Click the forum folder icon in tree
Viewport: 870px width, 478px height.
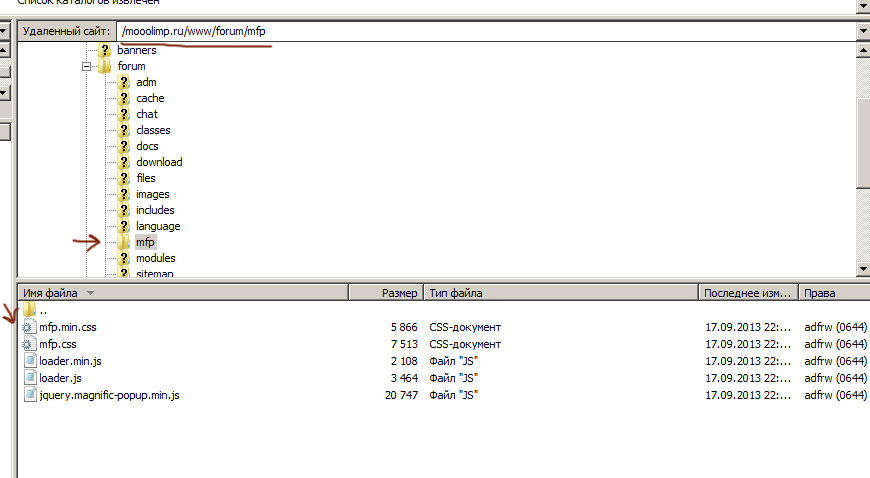click(x=105, y=66)
